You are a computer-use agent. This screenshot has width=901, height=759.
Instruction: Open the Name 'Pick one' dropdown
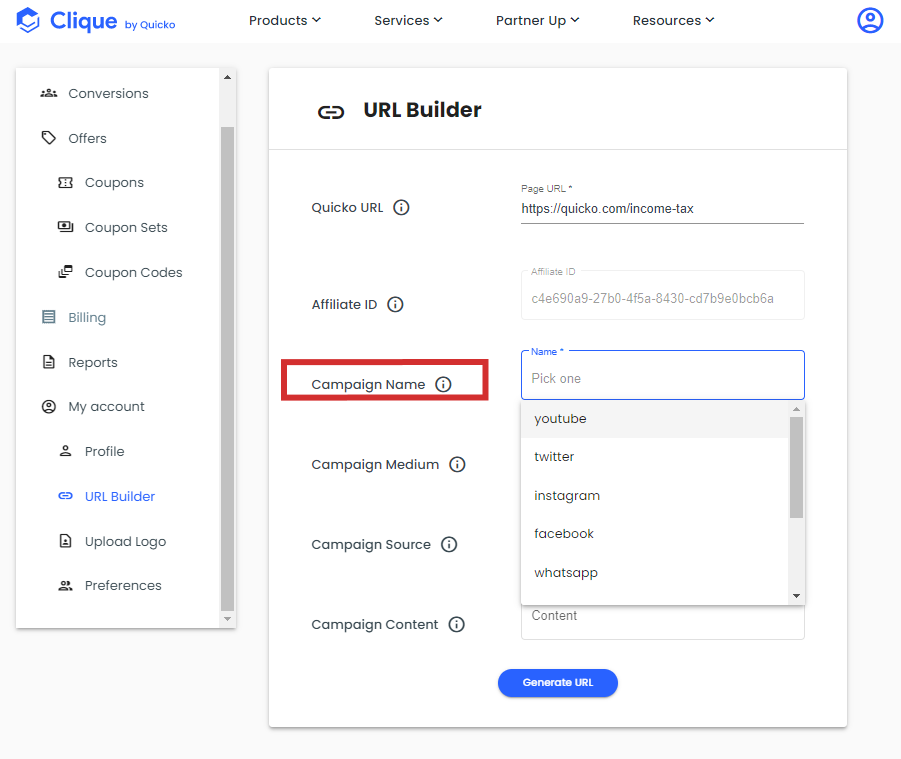tap(663, 376)
